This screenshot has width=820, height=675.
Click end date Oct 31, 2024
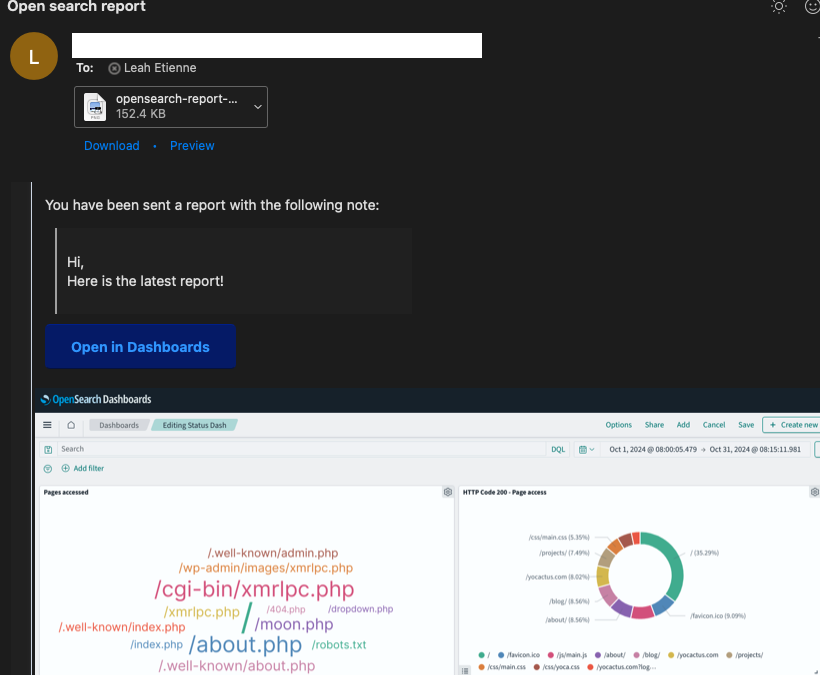click(x=755, y=449)
